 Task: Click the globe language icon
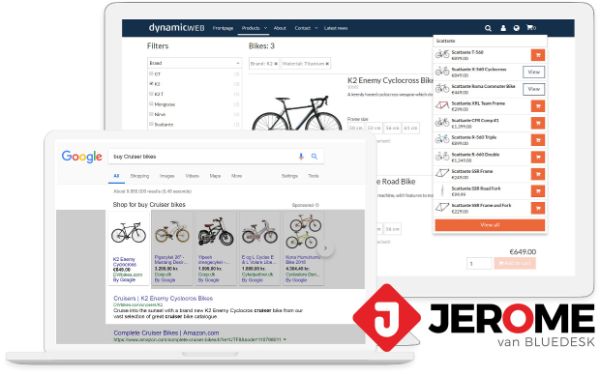[x=516, y=28]
